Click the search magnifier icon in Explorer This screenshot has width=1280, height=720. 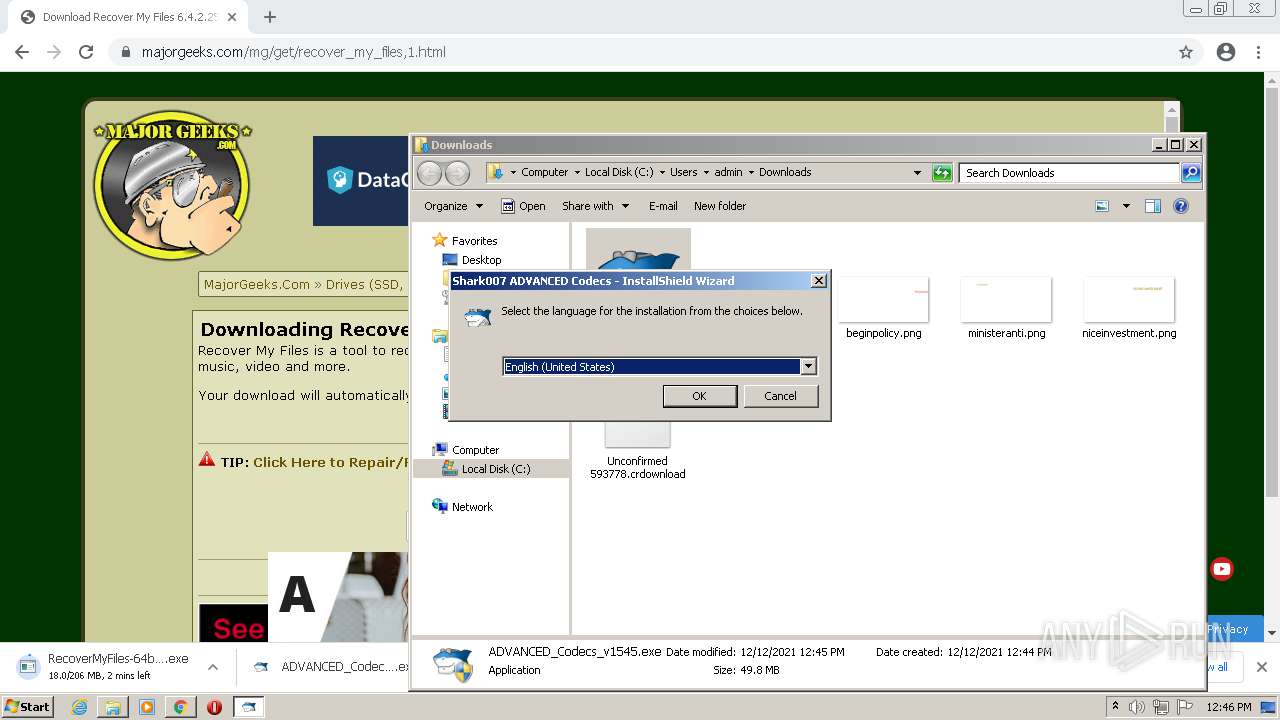pos(1190,173)
